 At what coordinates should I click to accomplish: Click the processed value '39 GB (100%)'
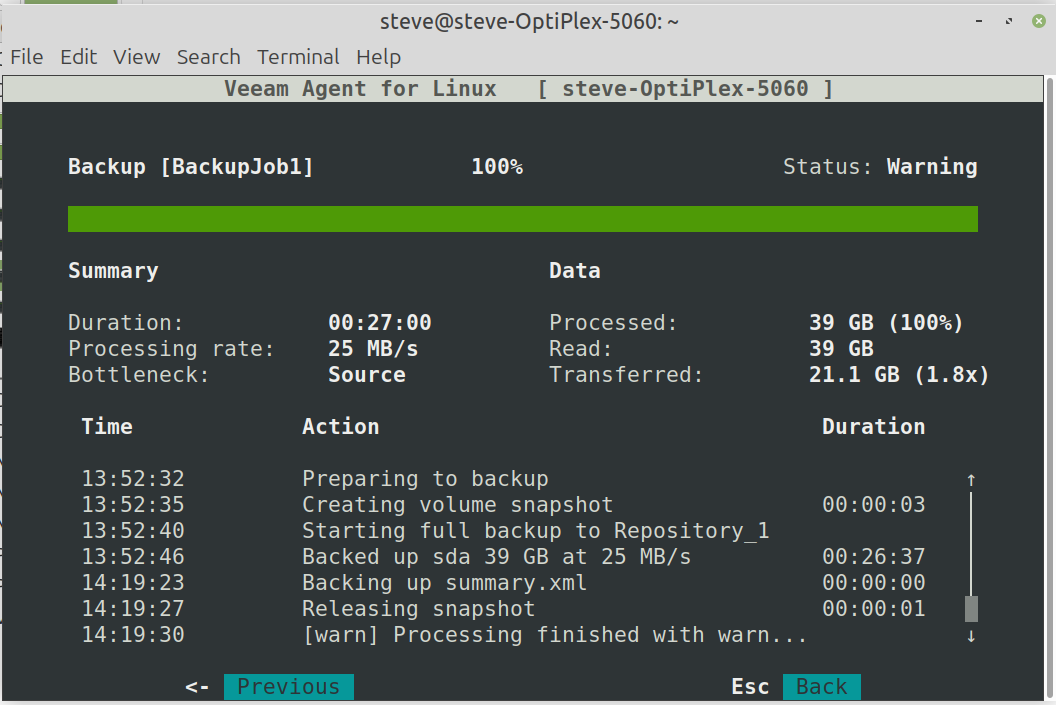click(x=886, y=323)
